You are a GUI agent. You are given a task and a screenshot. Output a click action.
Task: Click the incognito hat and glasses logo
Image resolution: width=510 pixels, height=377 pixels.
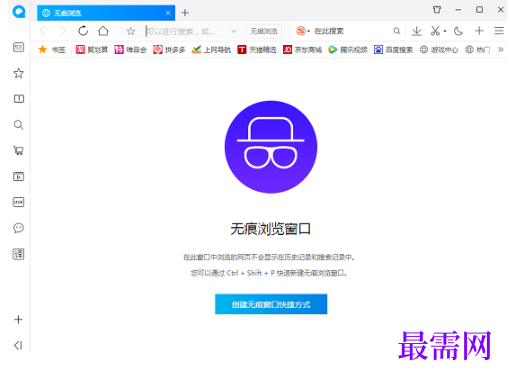pyautogui.click(x=271, y=147)
